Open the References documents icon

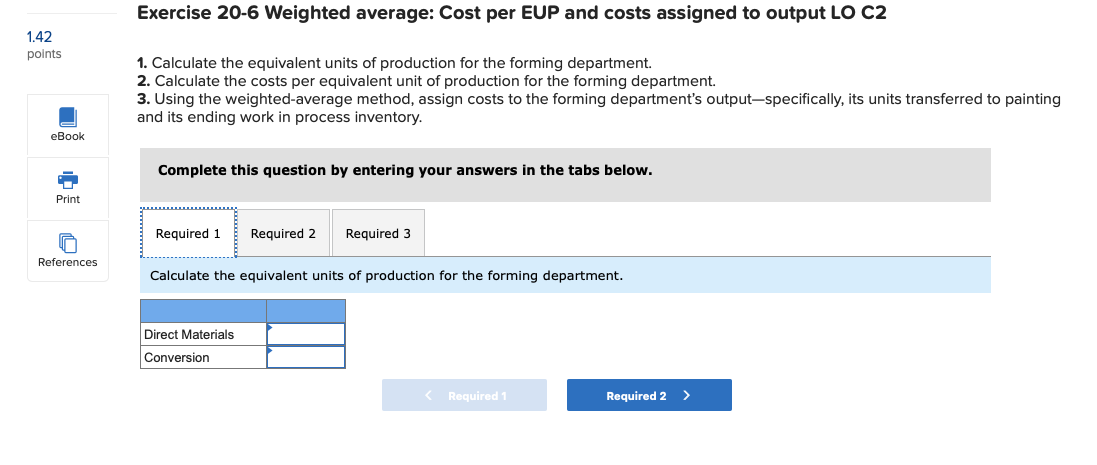(x=67, y=243)
